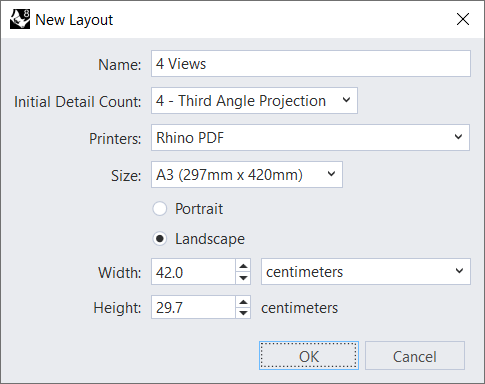Close the New Layout dialog with X
The width and height of the screenshot is (485, 384).
(463, 19)
